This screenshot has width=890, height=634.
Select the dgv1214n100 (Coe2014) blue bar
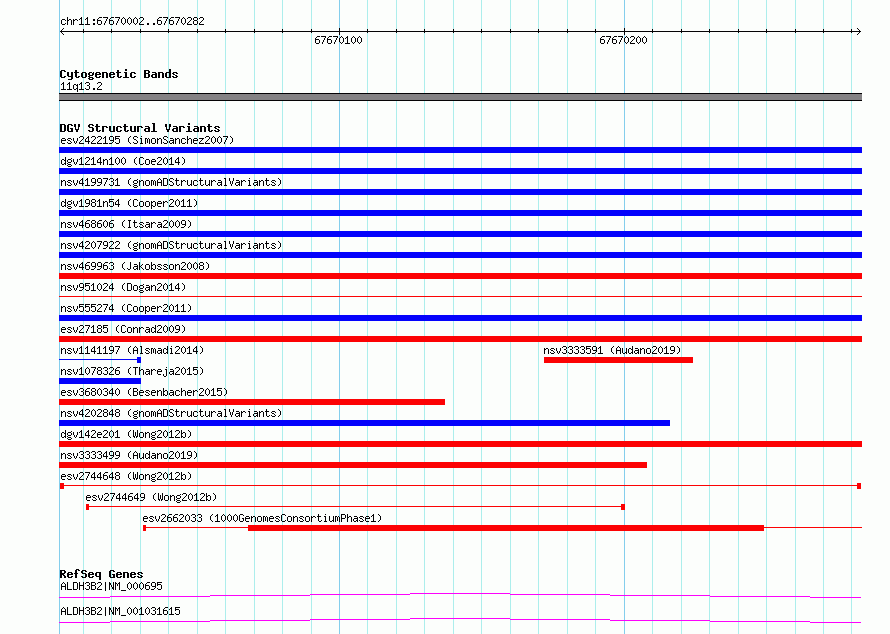[x=460, y=171]
